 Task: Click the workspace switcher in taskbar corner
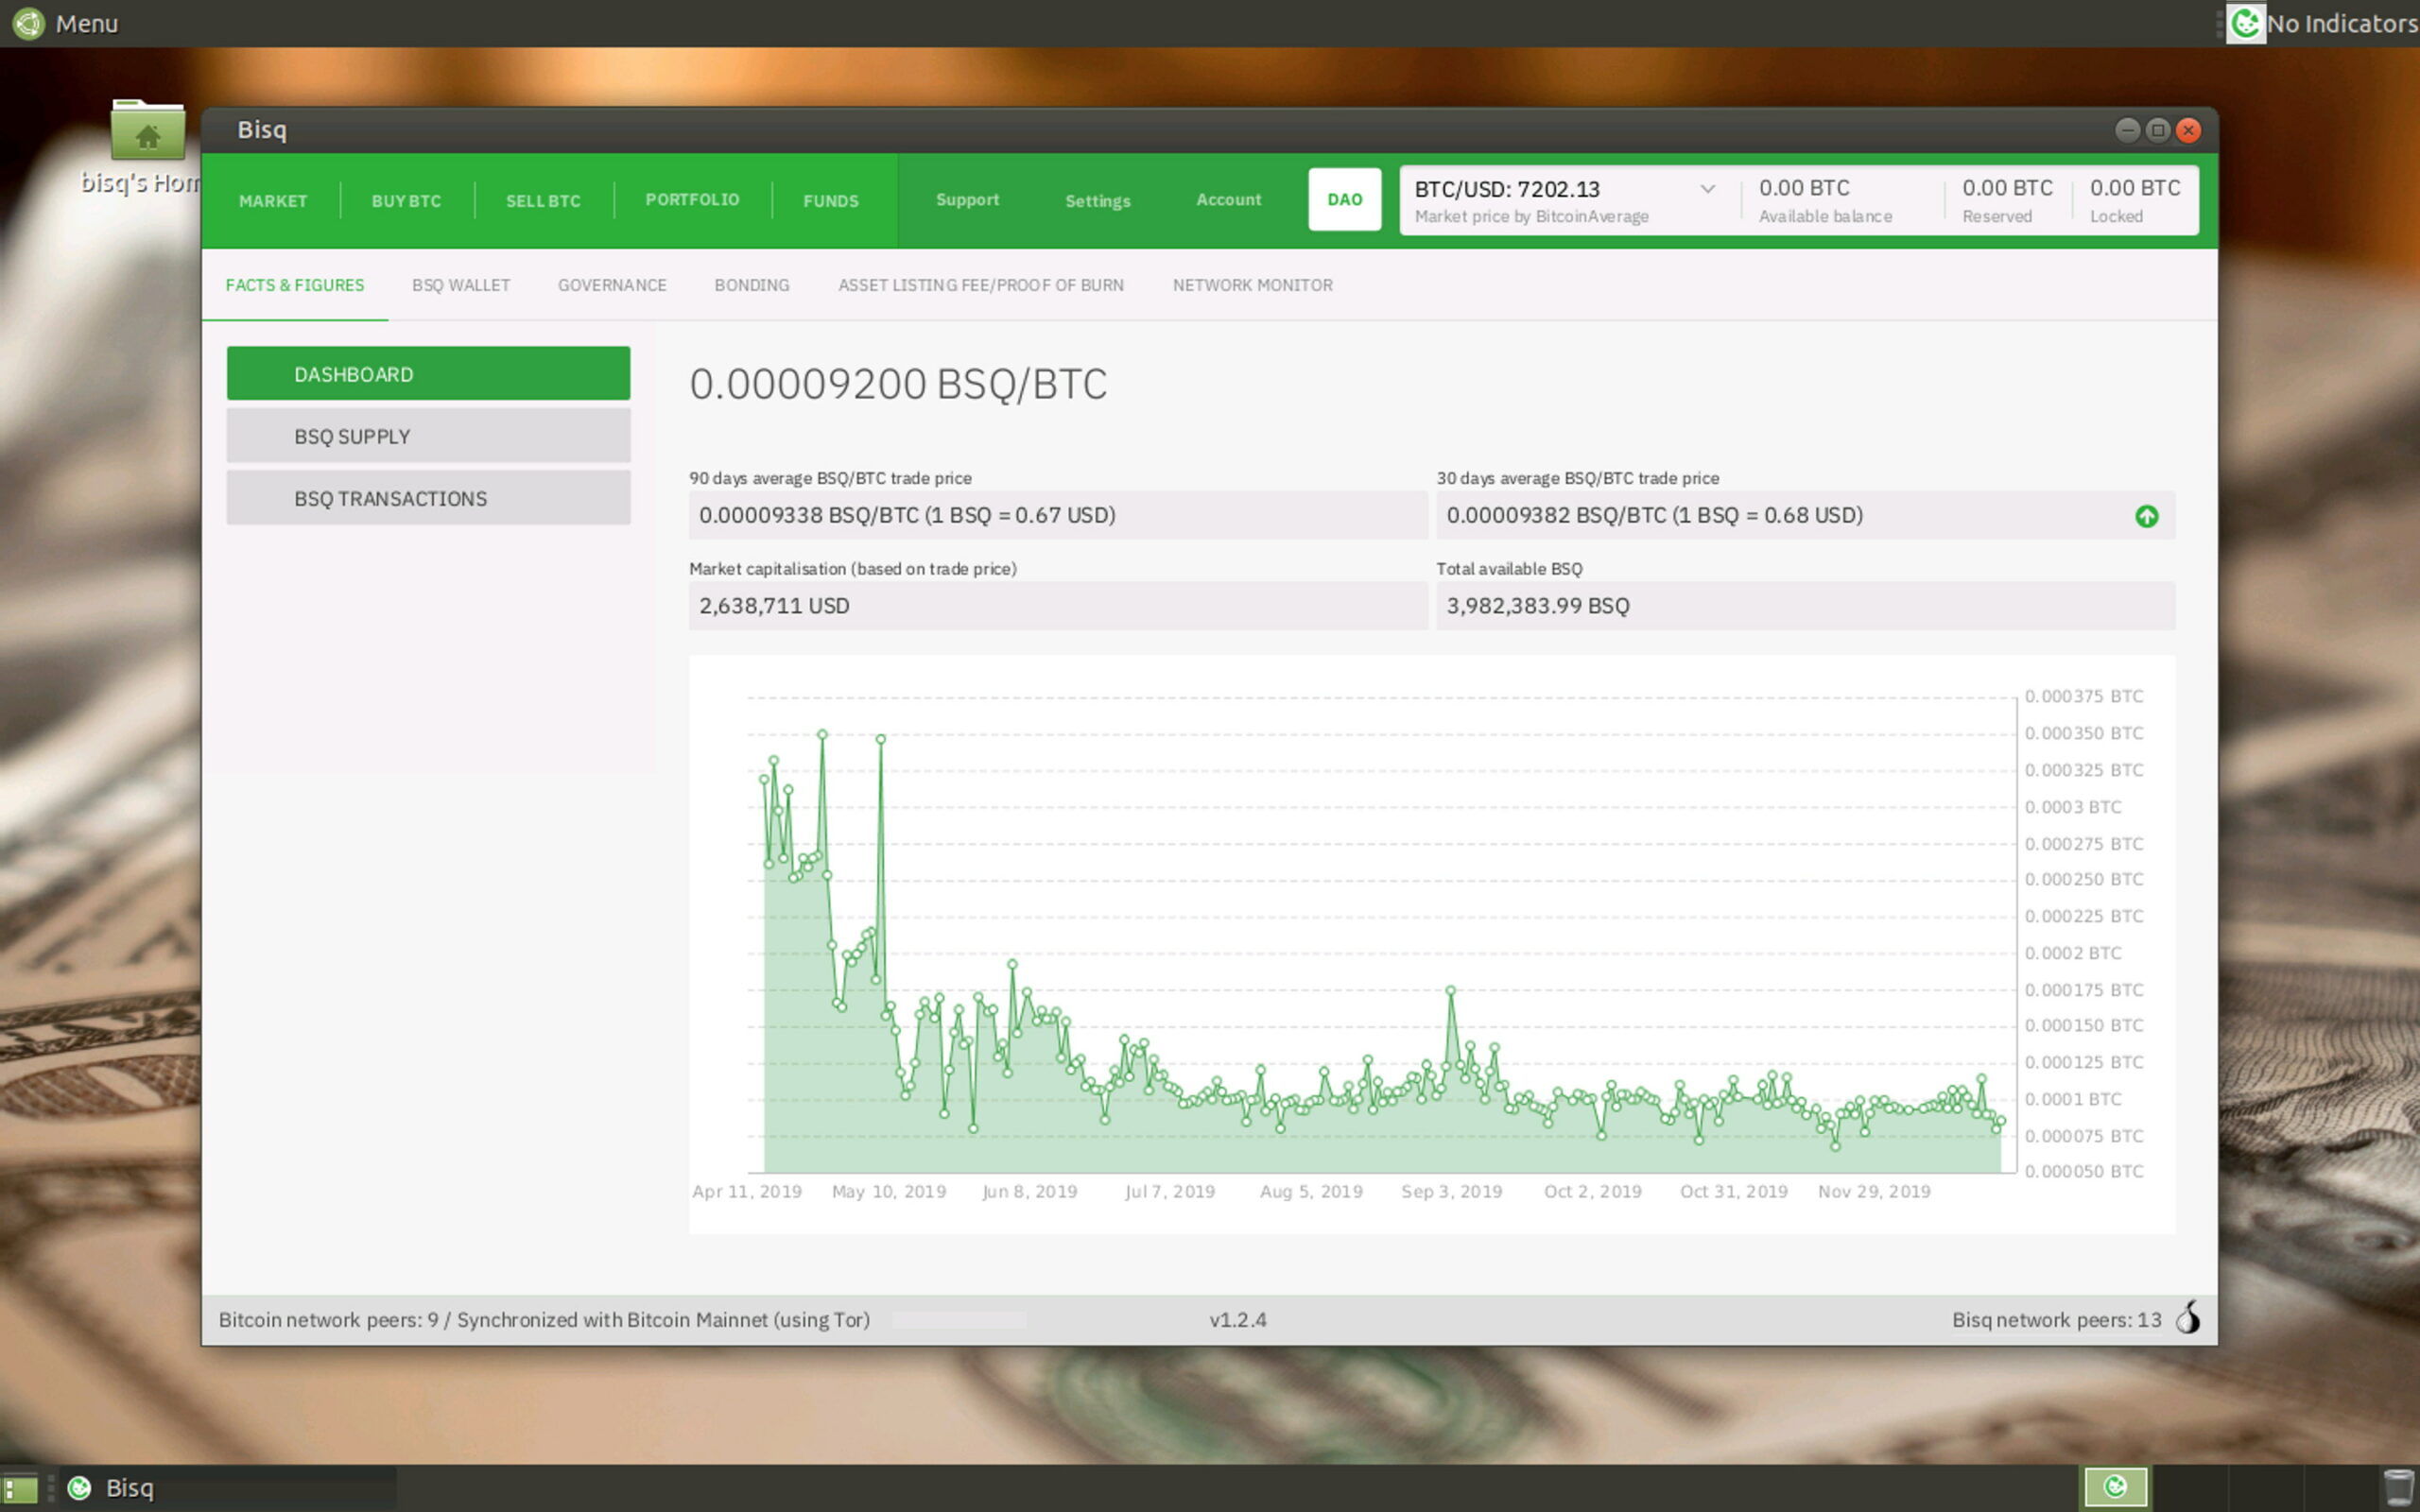pos(20,1487)
